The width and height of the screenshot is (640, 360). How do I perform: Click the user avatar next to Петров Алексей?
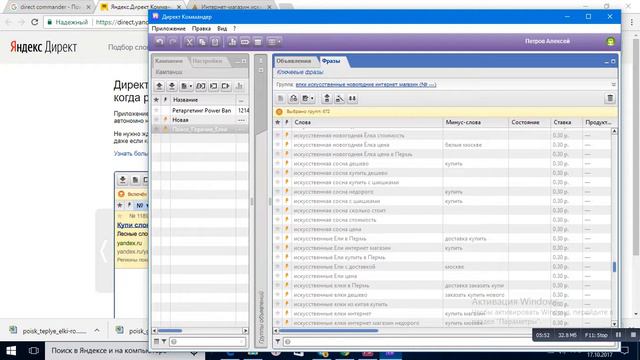click(x=611, y=41)
